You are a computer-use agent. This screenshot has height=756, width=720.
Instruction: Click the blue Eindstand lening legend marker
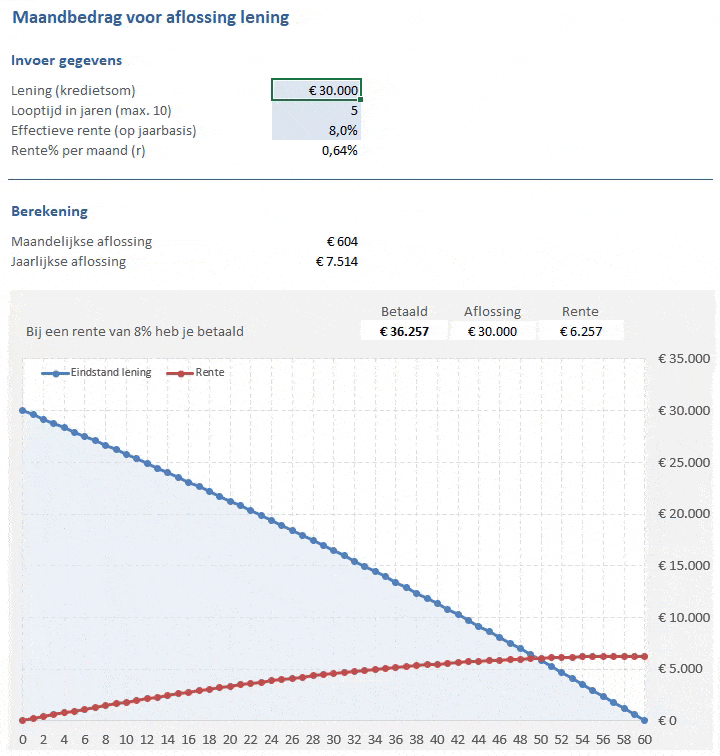56,373
